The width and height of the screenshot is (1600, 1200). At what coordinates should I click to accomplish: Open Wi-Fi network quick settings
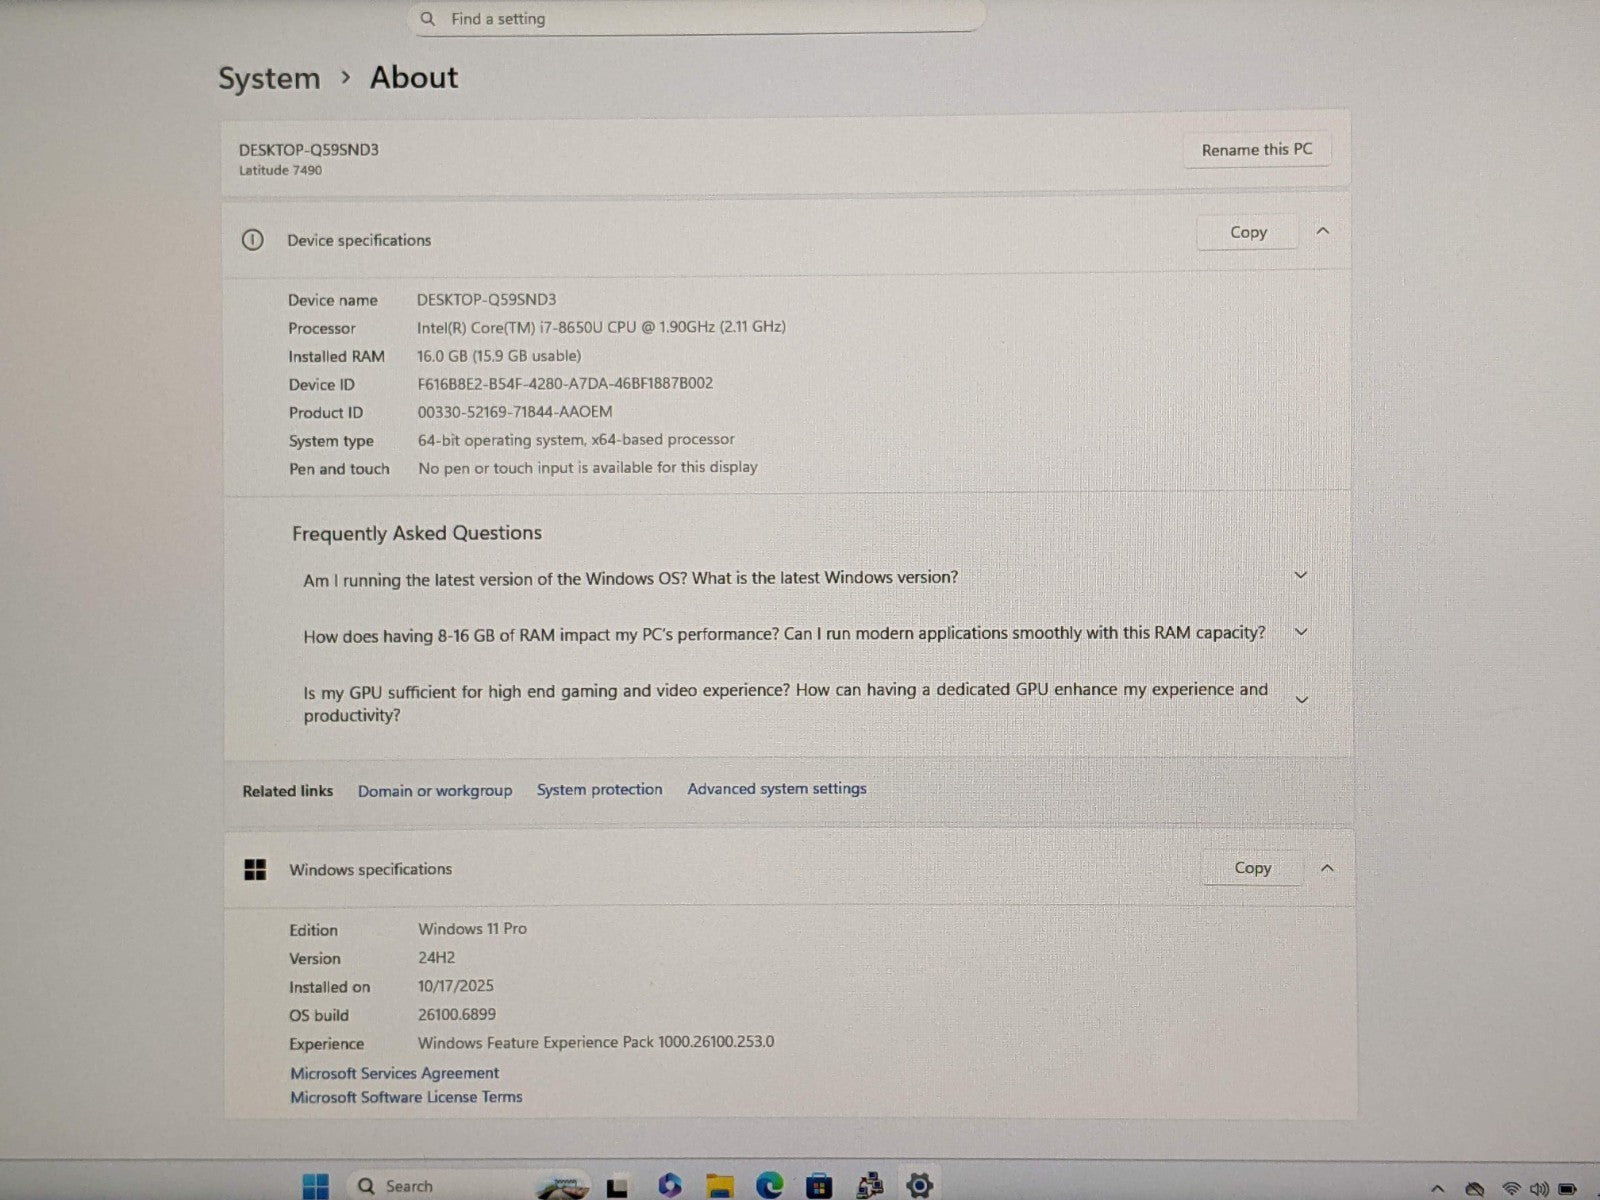[x=1511, y=1189]
